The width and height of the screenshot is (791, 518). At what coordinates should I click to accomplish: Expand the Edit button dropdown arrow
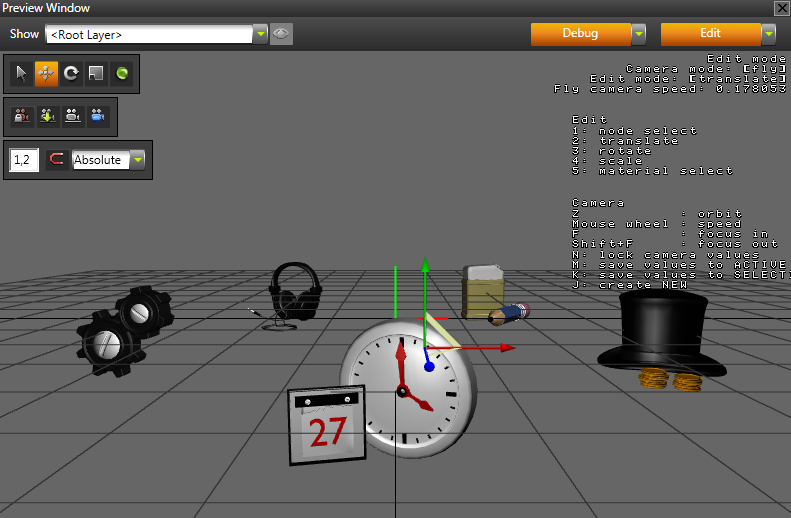point(768,34)
